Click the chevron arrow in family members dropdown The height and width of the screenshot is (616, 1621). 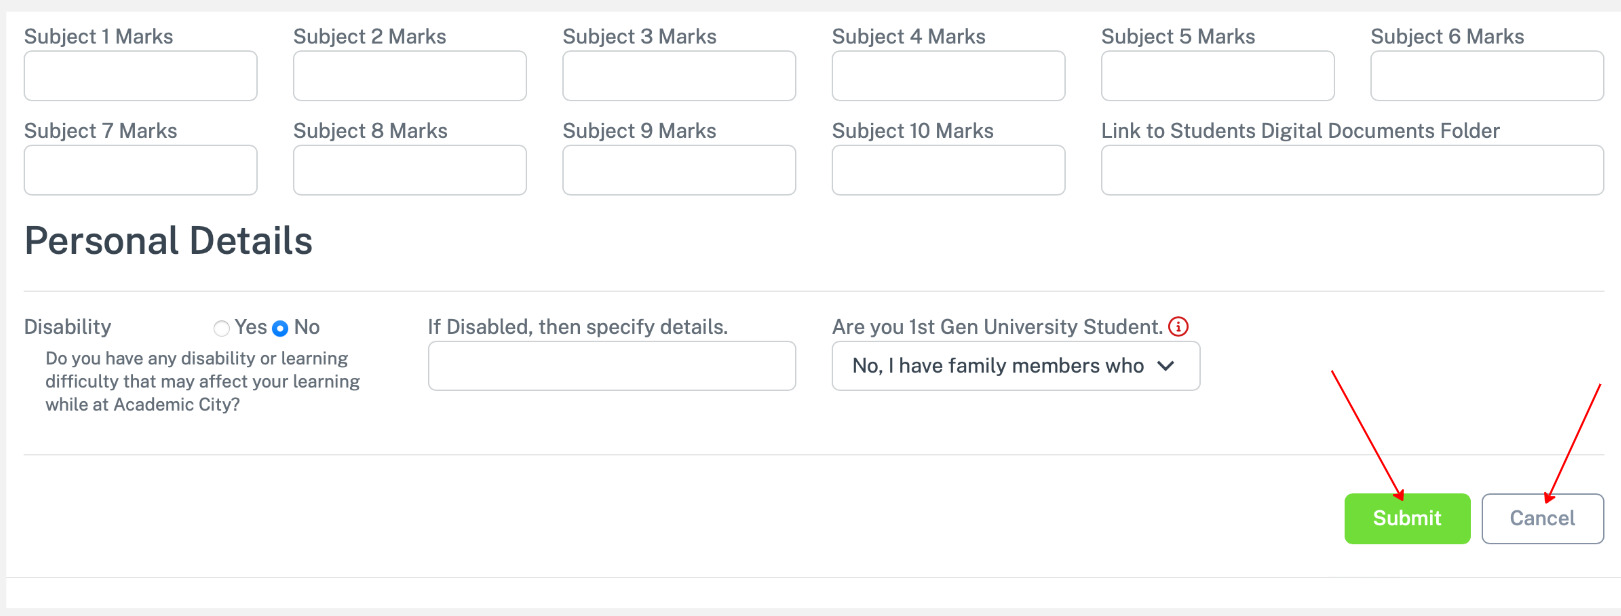[x=1165, y=366]
